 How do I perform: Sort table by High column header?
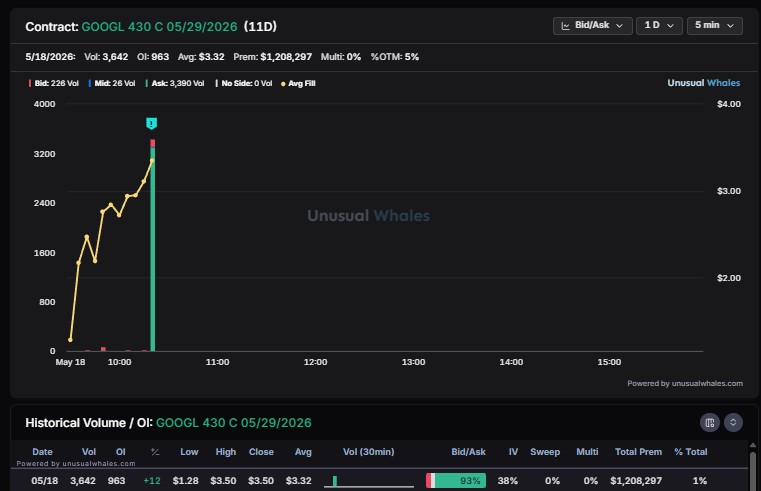point(226,452)
